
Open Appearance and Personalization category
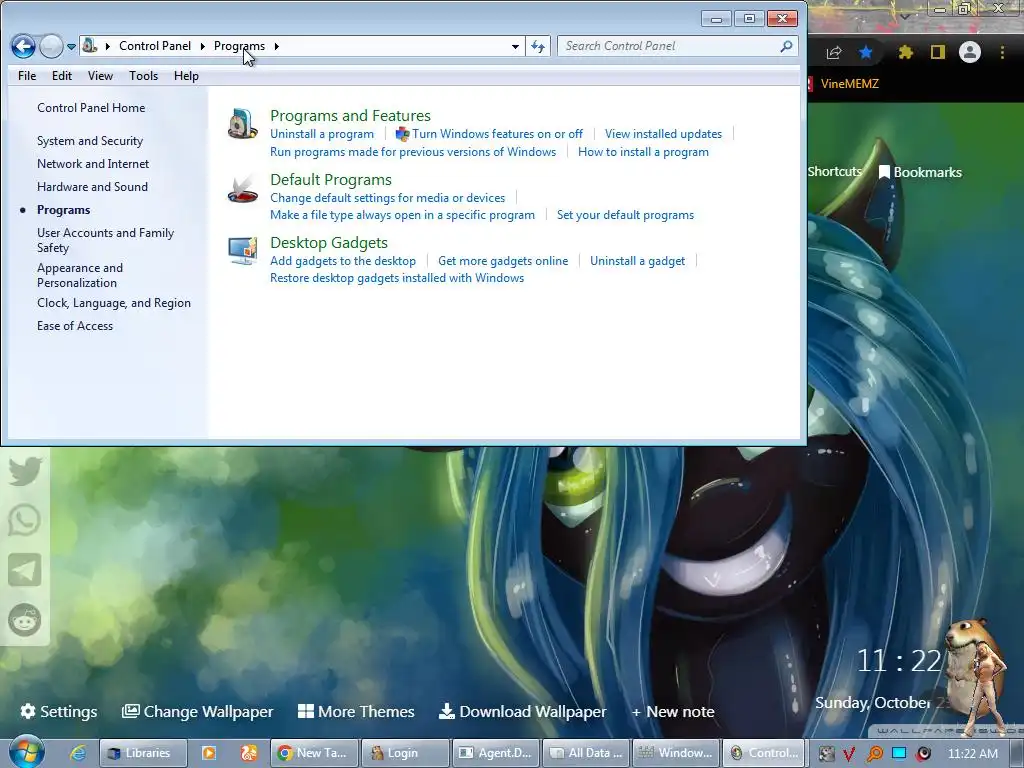click(x=80, y=275)
